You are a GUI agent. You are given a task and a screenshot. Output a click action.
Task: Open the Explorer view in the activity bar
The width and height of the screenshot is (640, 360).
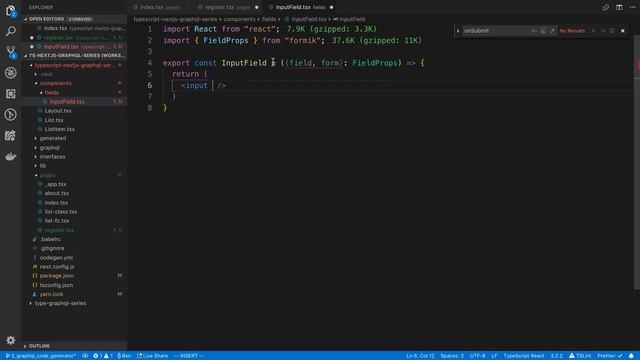coord(11,11)
